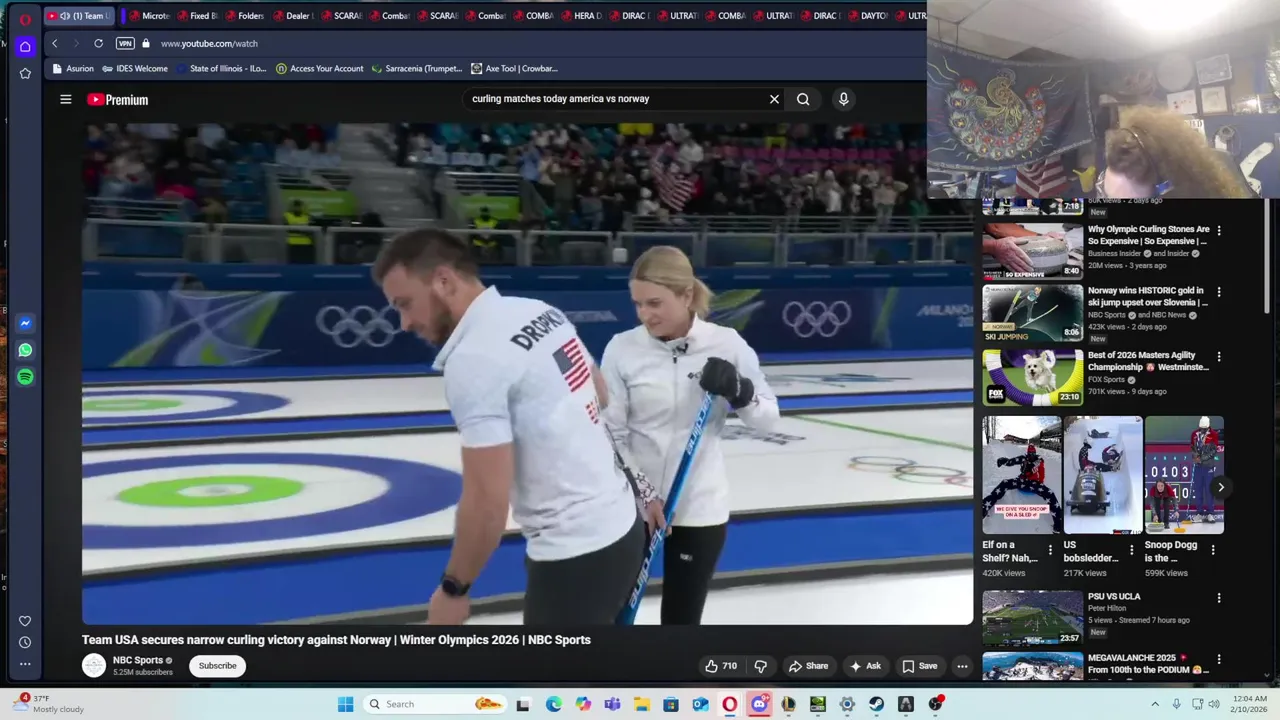
Task: Open the IDES Welcome bookmark
Action: coord(135,69)
